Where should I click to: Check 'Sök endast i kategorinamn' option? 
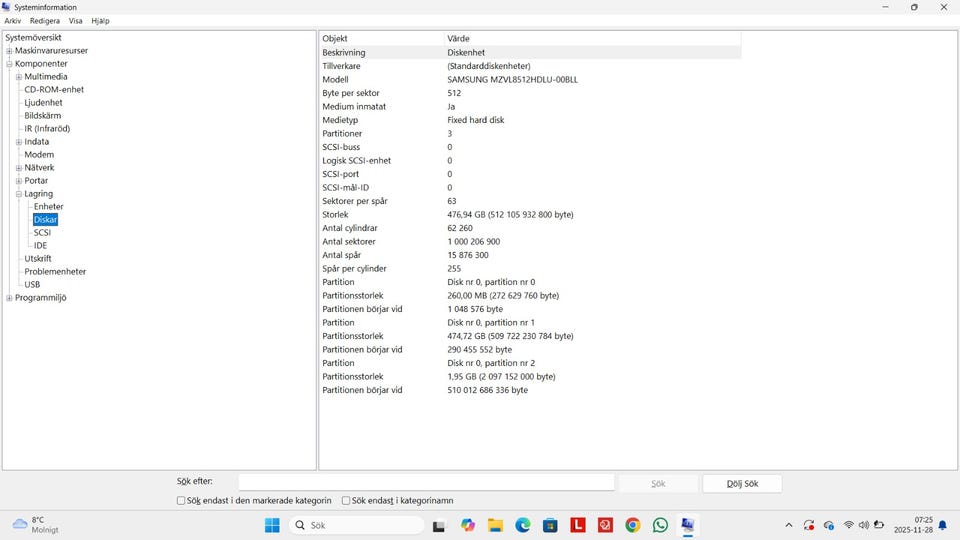tap(346, 501)
